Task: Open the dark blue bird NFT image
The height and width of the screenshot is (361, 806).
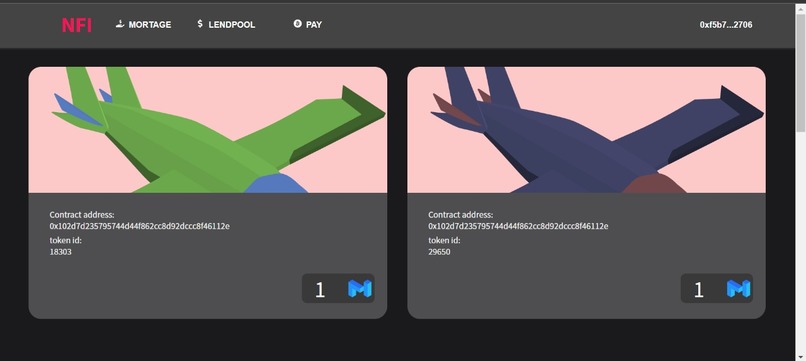Action: pos(587,130)
